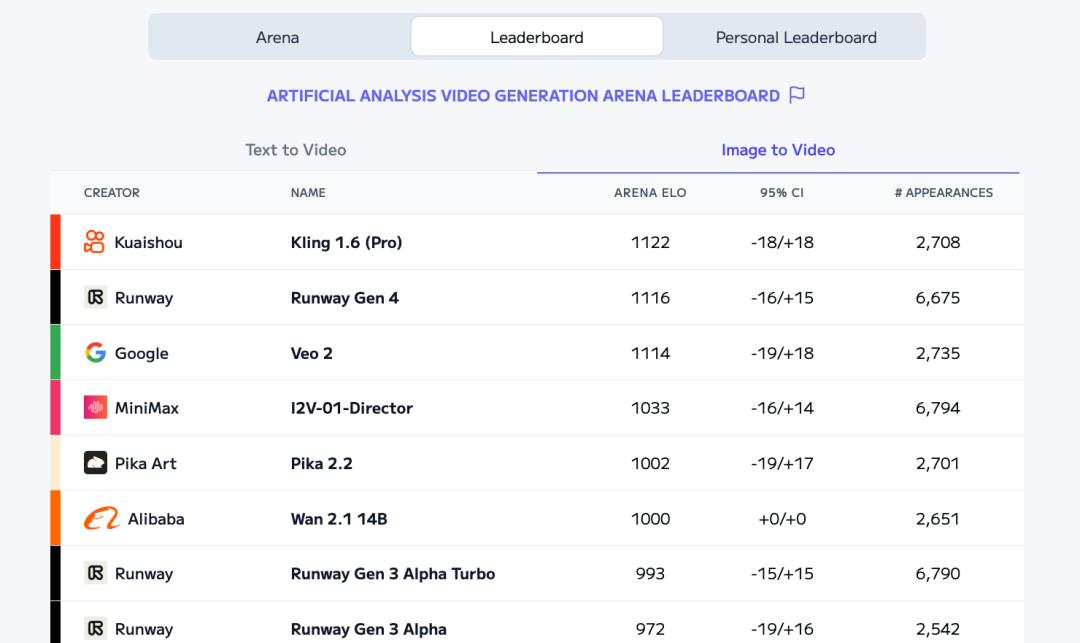Click the appearances count 6,790
This screenshot has height=643, width=1080.
[x=937, y=573]
